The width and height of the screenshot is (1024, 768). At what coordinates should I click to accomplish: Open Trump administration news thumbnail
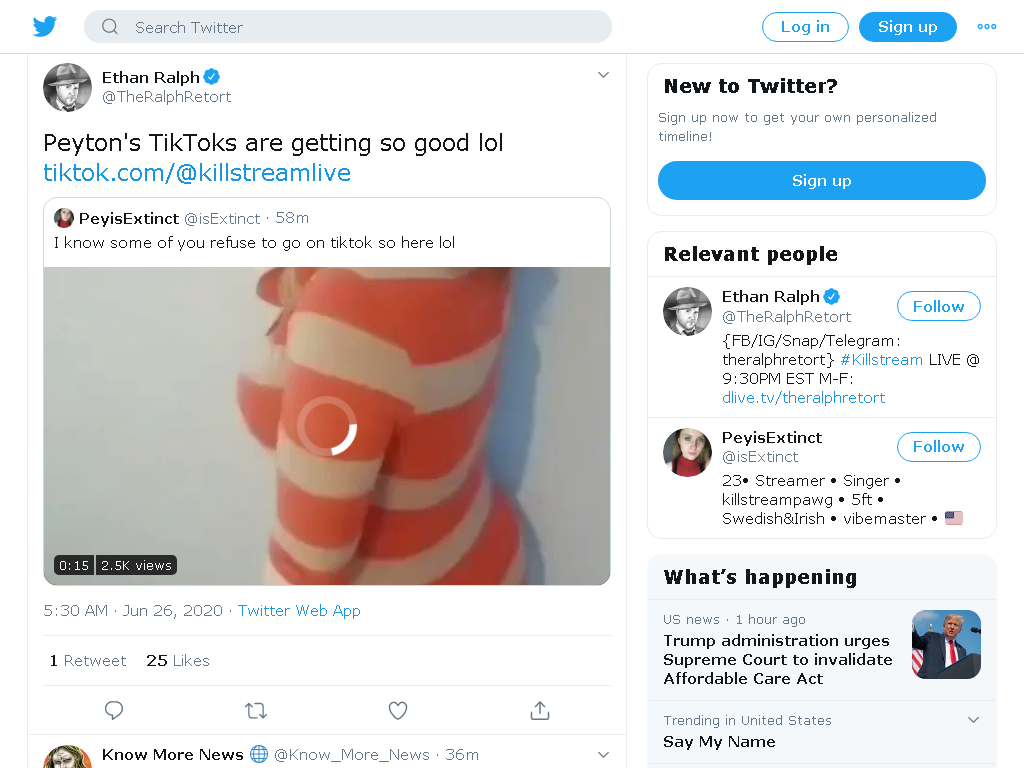click(x=946, y=645)
